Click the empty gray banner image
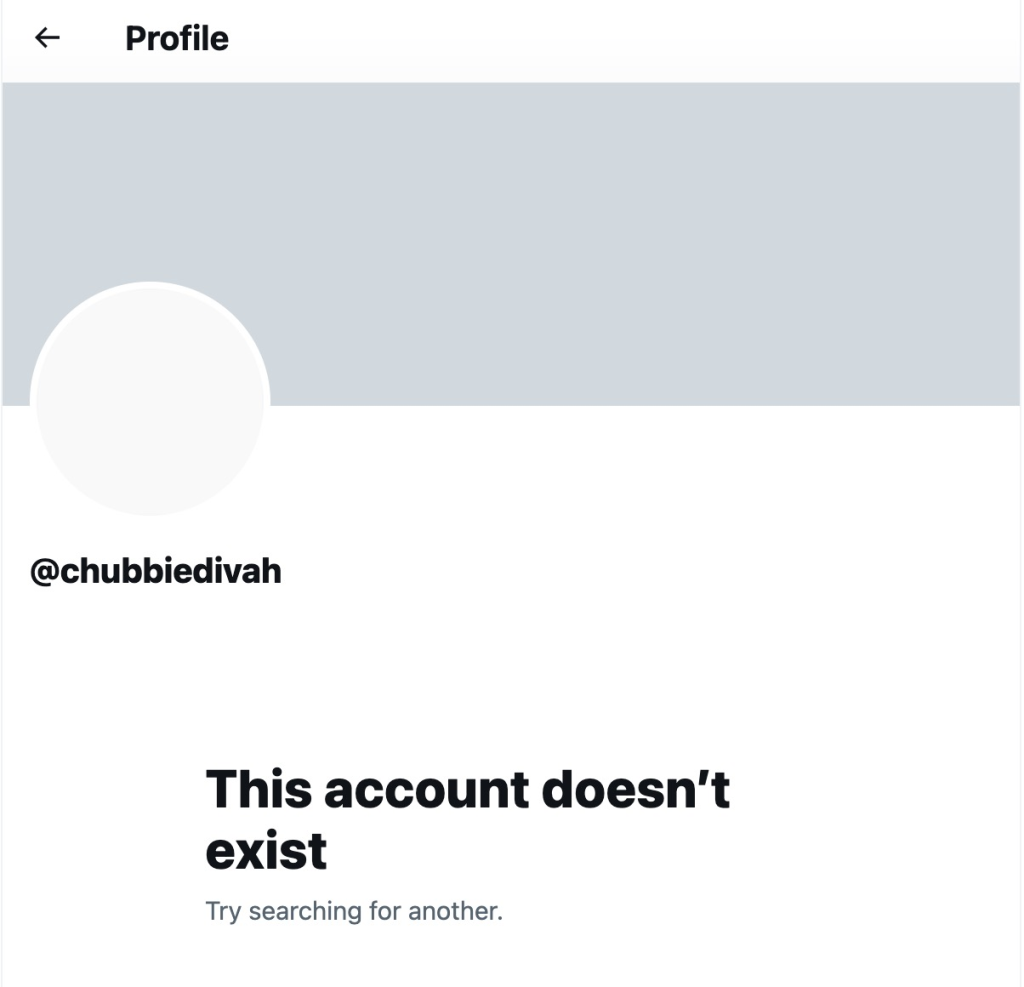The width and height of the screenshot is (1024, 987). point(511,244)
